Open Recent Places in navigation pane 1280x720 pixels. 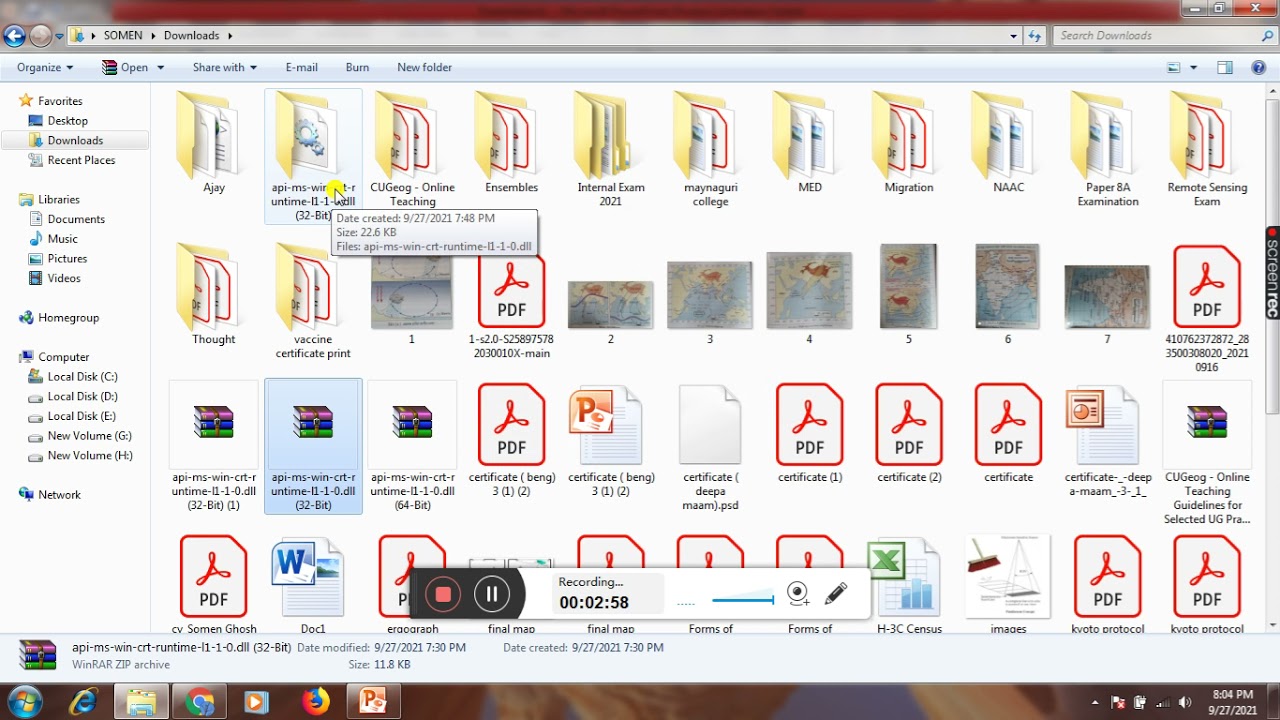(81, 160)
